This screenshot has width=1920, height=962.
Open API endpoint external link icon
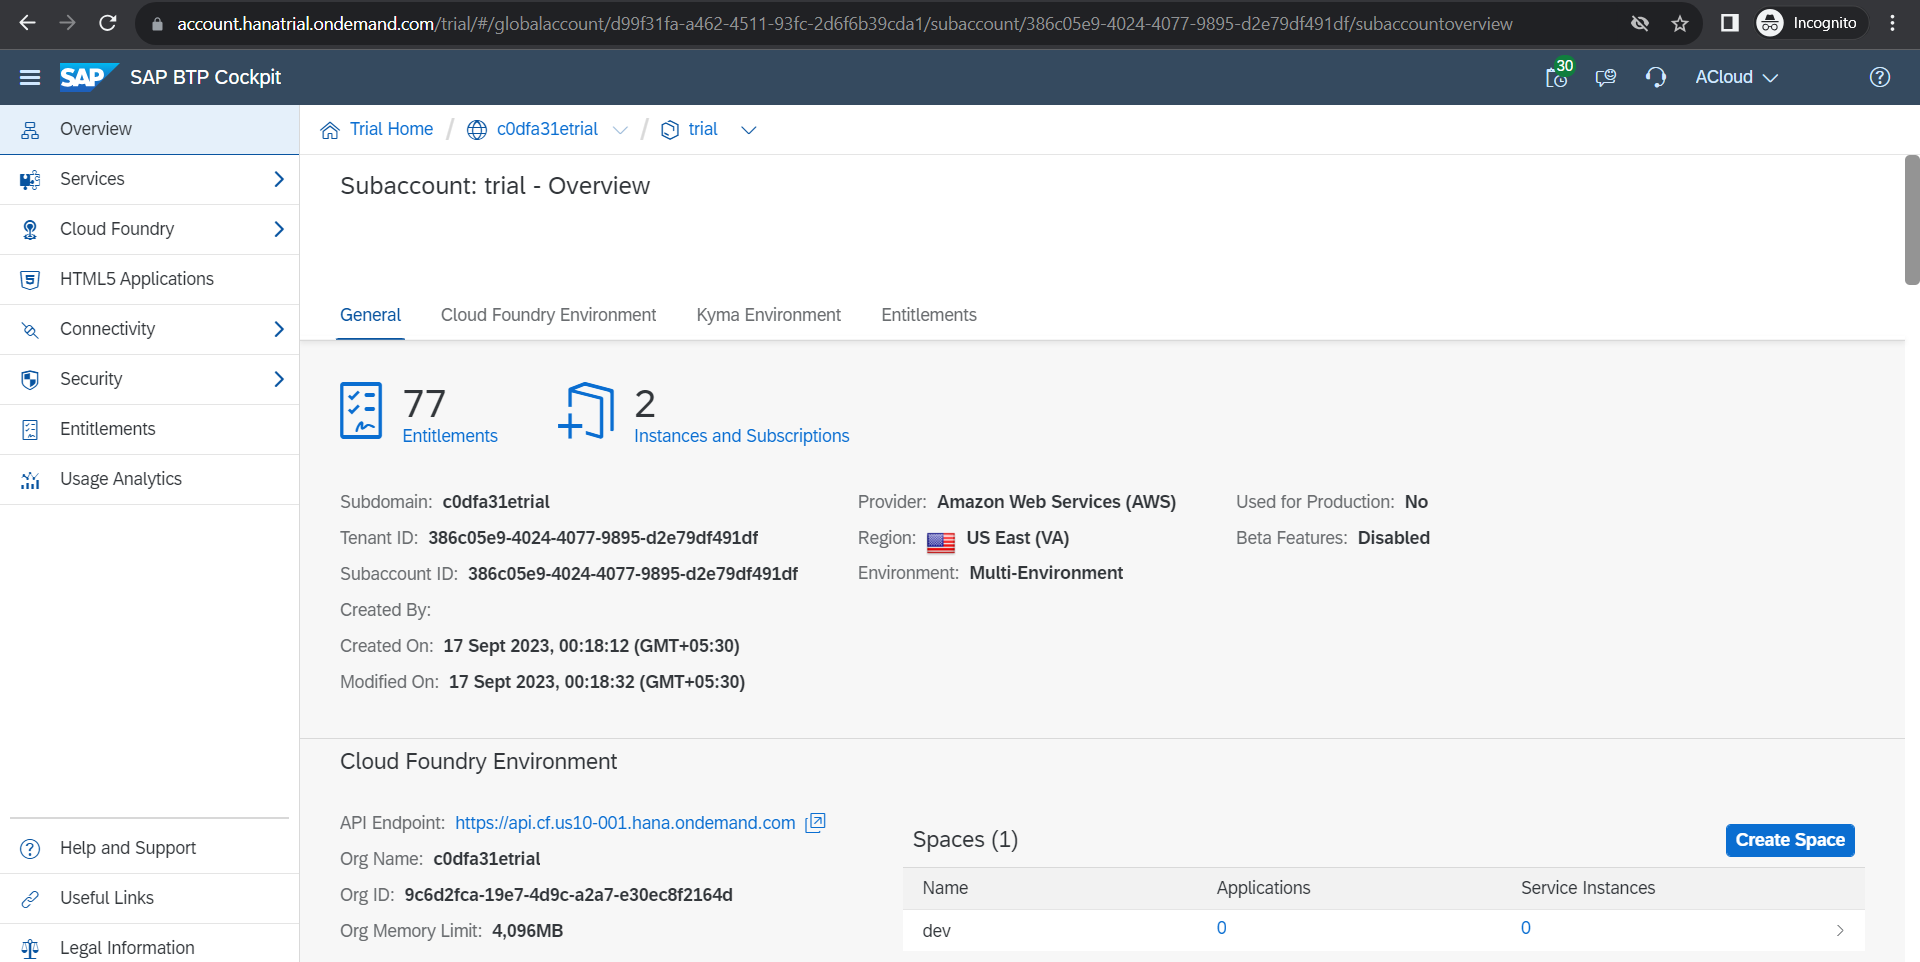point(816,823)
